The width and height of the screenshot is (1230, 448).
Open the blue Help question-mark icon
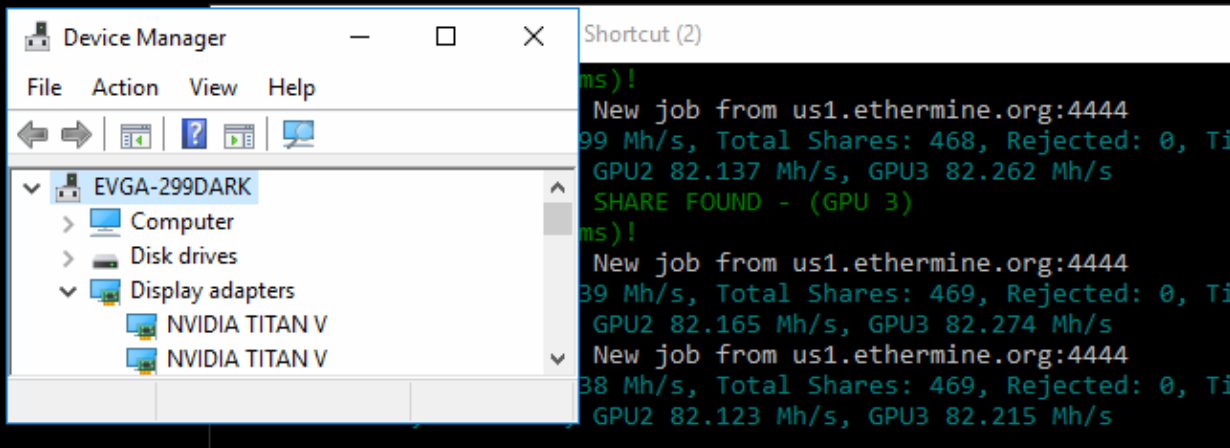coord(194,133)
